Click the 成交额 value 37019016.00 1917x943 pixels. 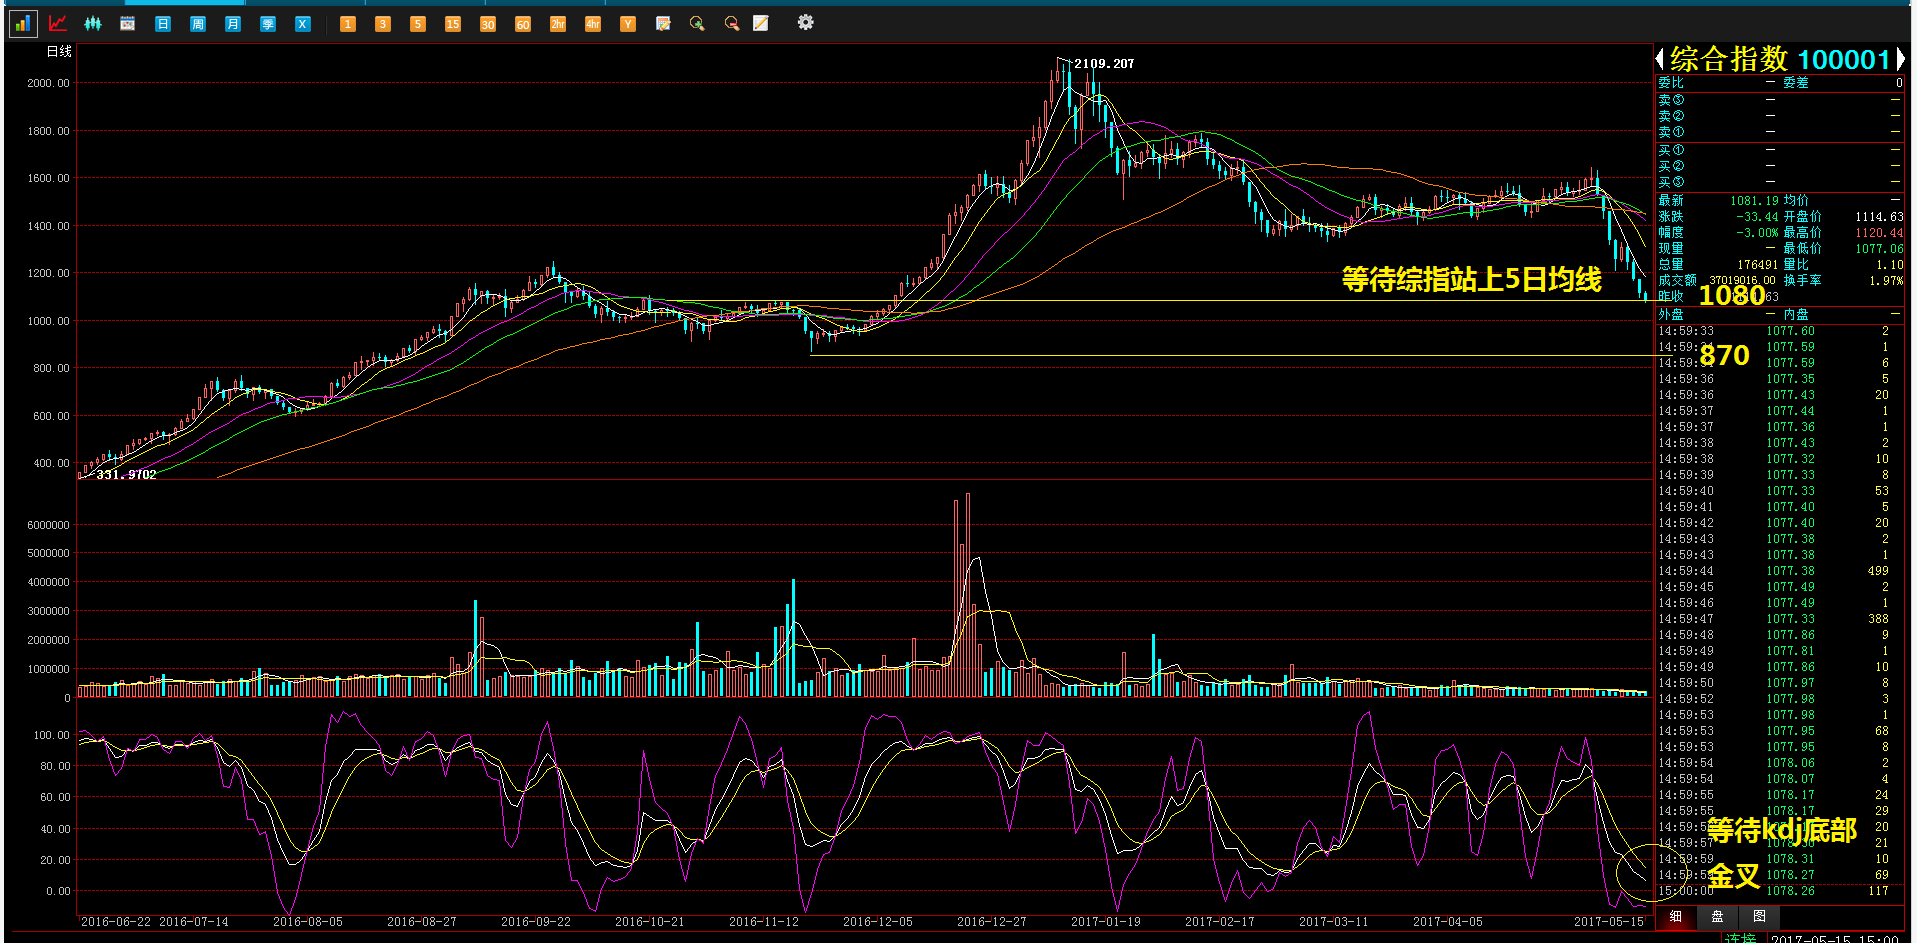pyautogui.click(x=1742, y=281)
